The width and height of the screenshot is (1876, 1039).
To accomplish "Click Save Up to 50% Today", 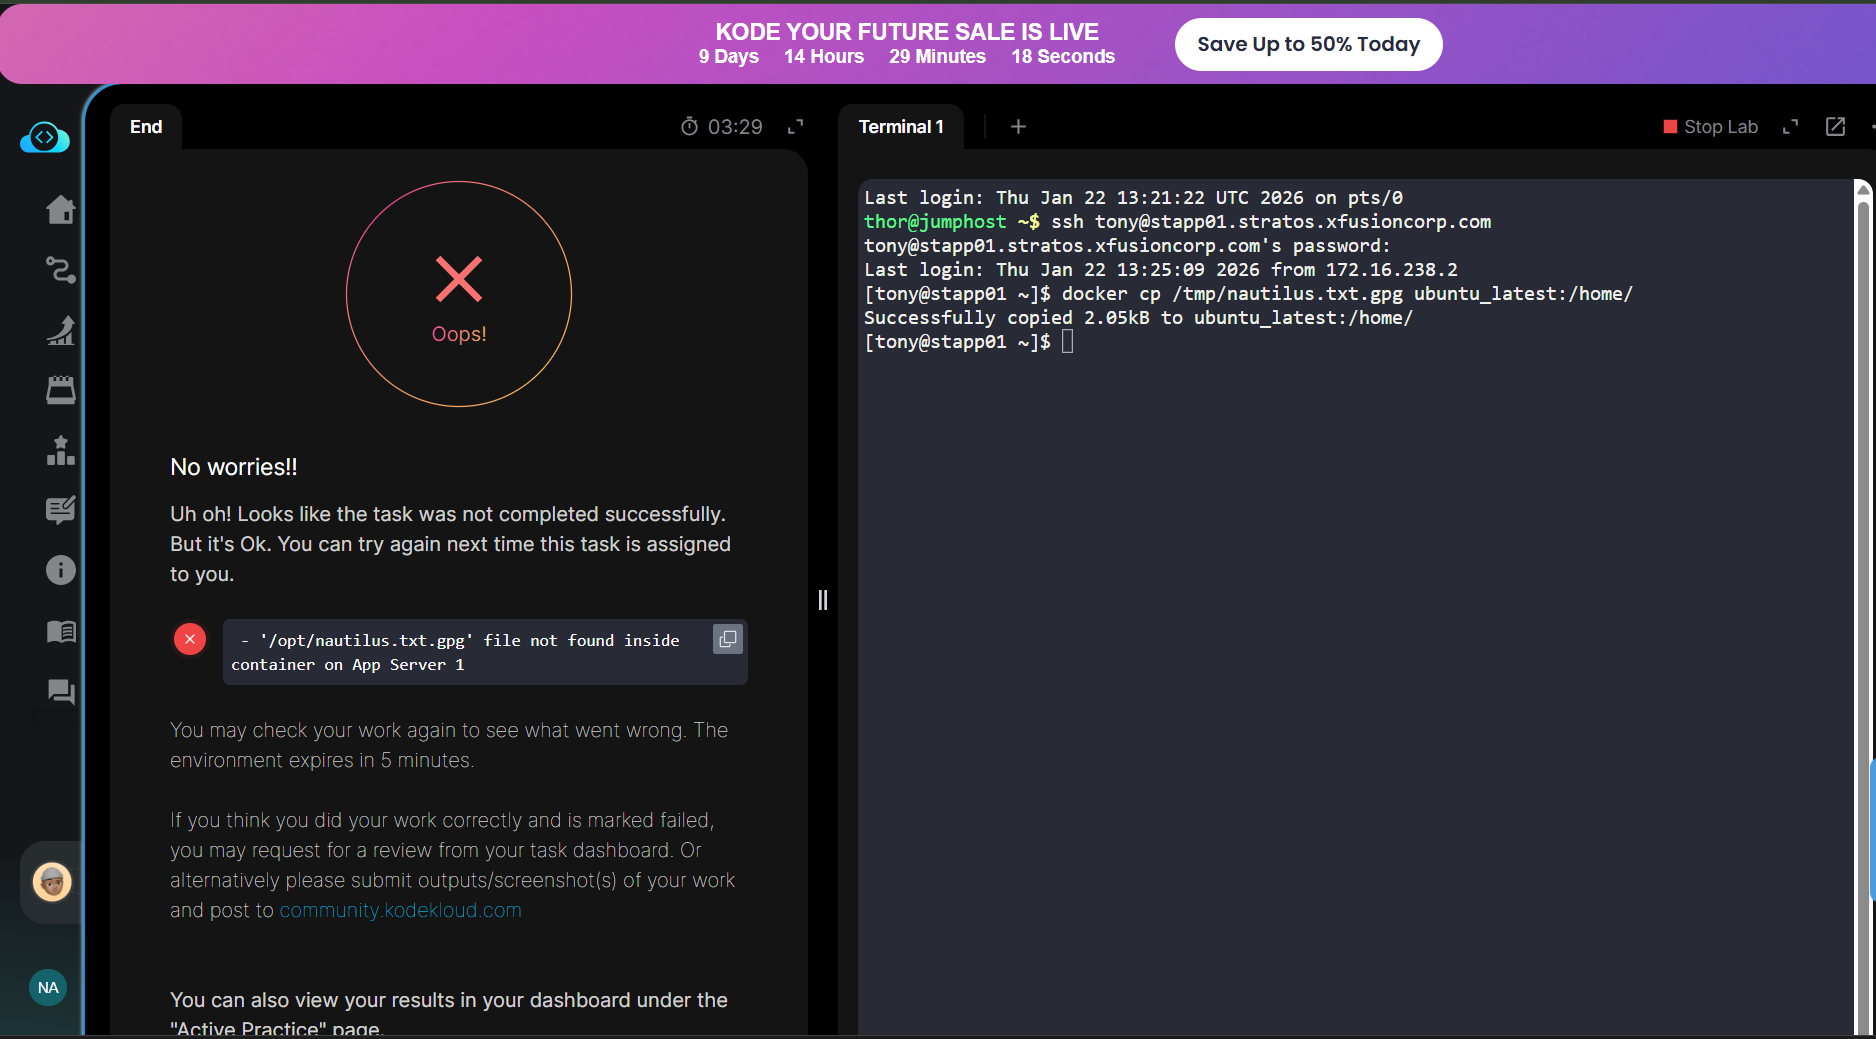I will [x=1308, y=44].
